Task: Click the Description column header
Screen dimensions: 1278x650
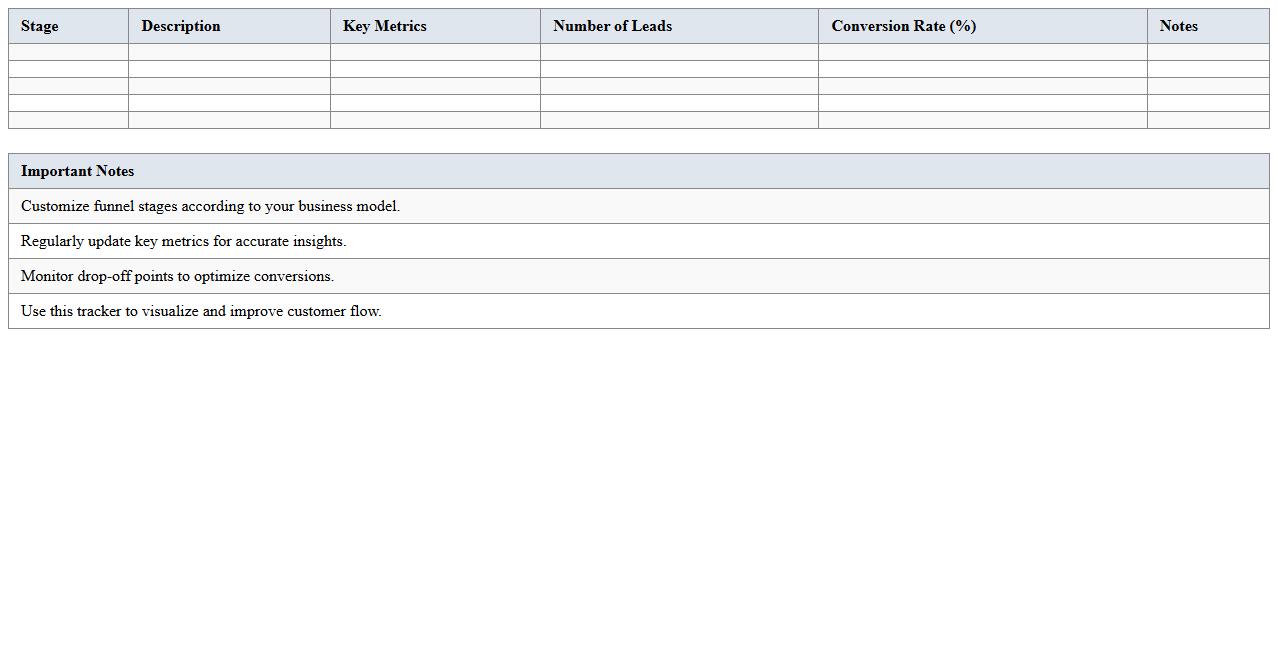Action: 181,26
